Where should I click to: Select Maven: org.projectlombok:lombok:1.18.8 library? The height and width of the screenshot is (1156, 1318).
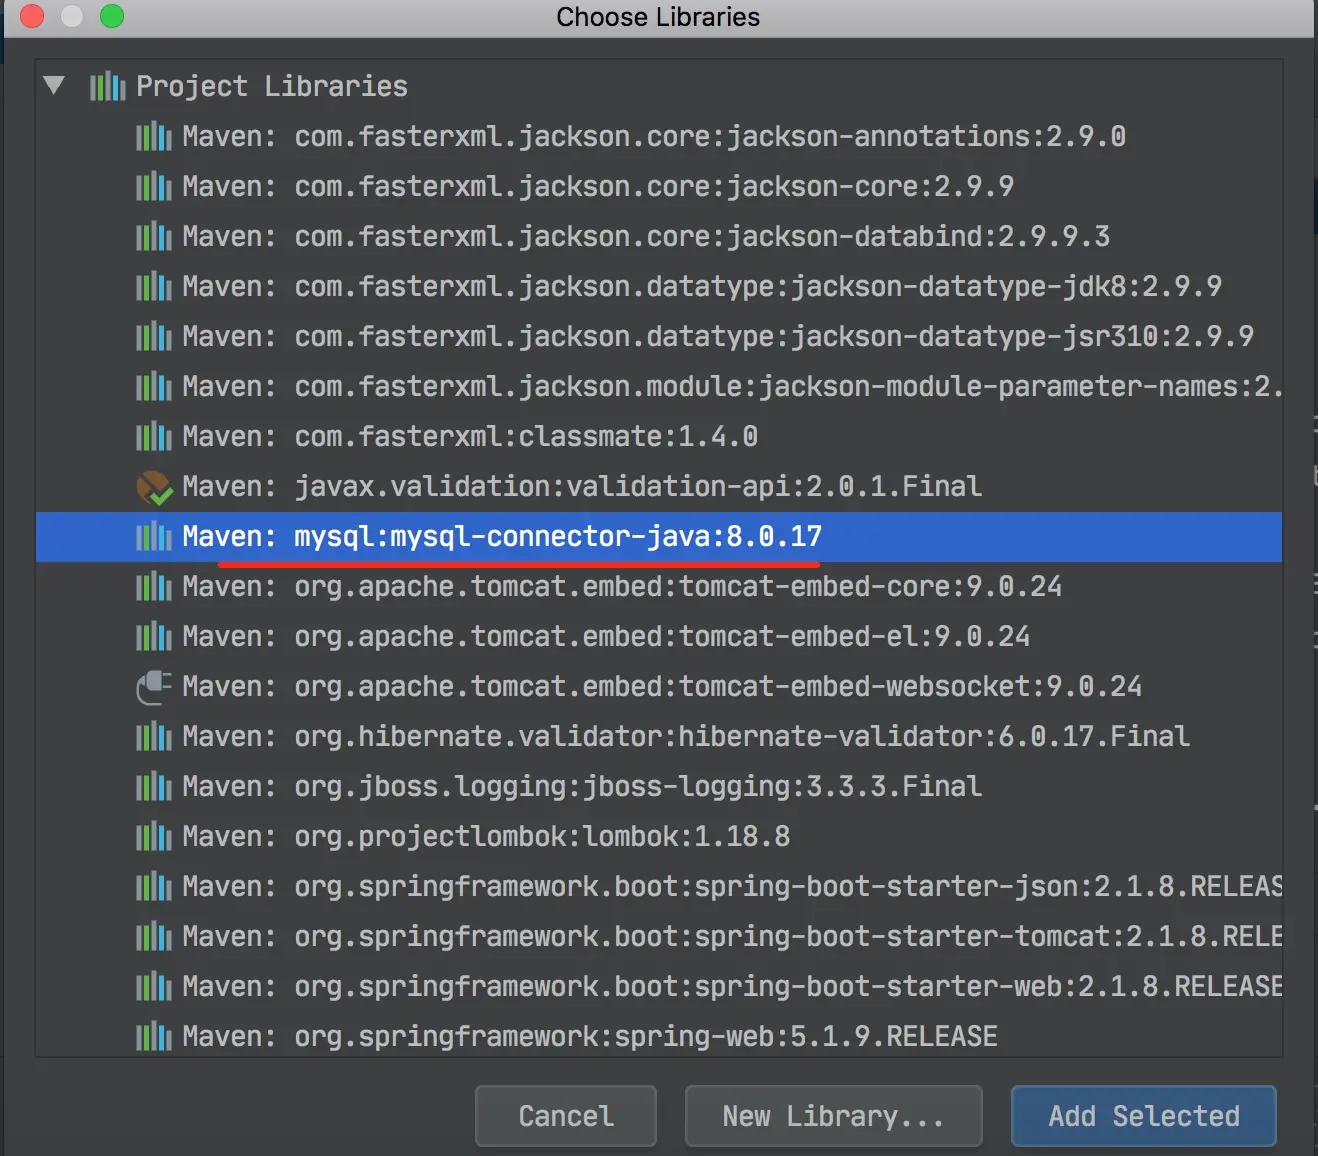coord(659,836)
